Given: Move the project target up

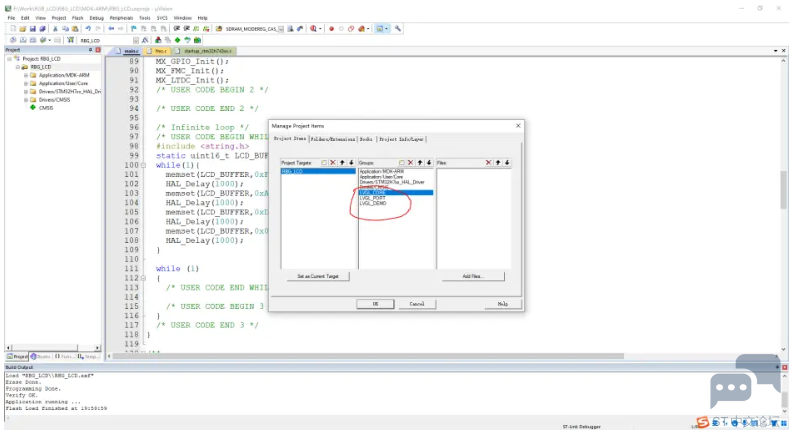Looking at the screenshot, I should click(342, 163).
